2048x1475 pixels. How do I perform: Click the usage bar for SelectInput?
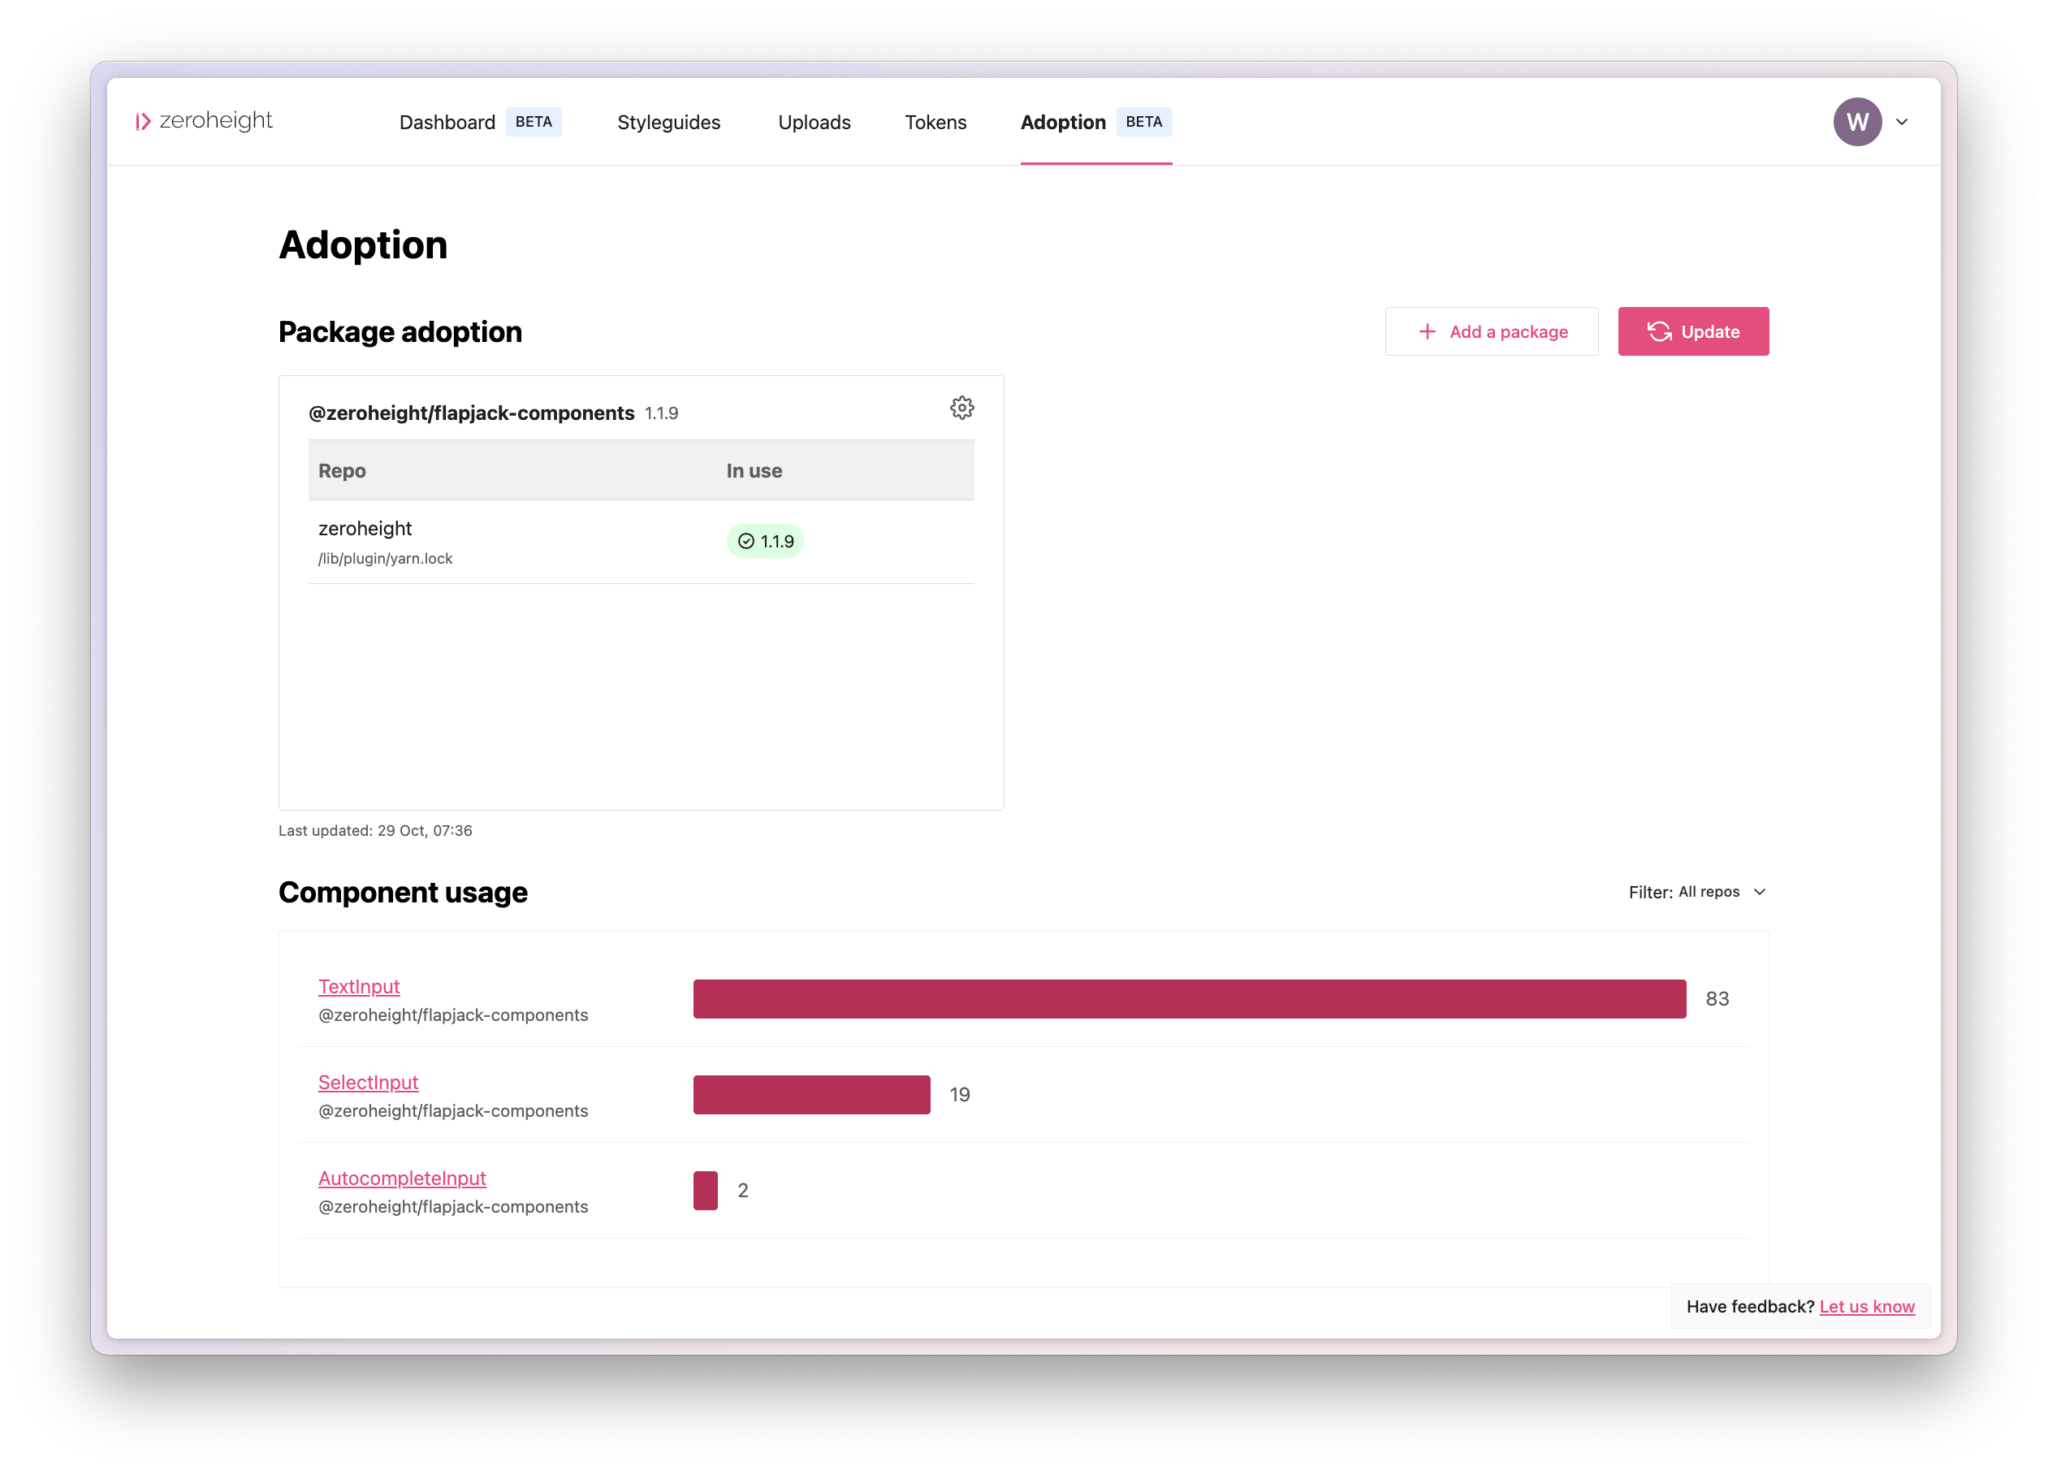click(x=810, y=1094)
